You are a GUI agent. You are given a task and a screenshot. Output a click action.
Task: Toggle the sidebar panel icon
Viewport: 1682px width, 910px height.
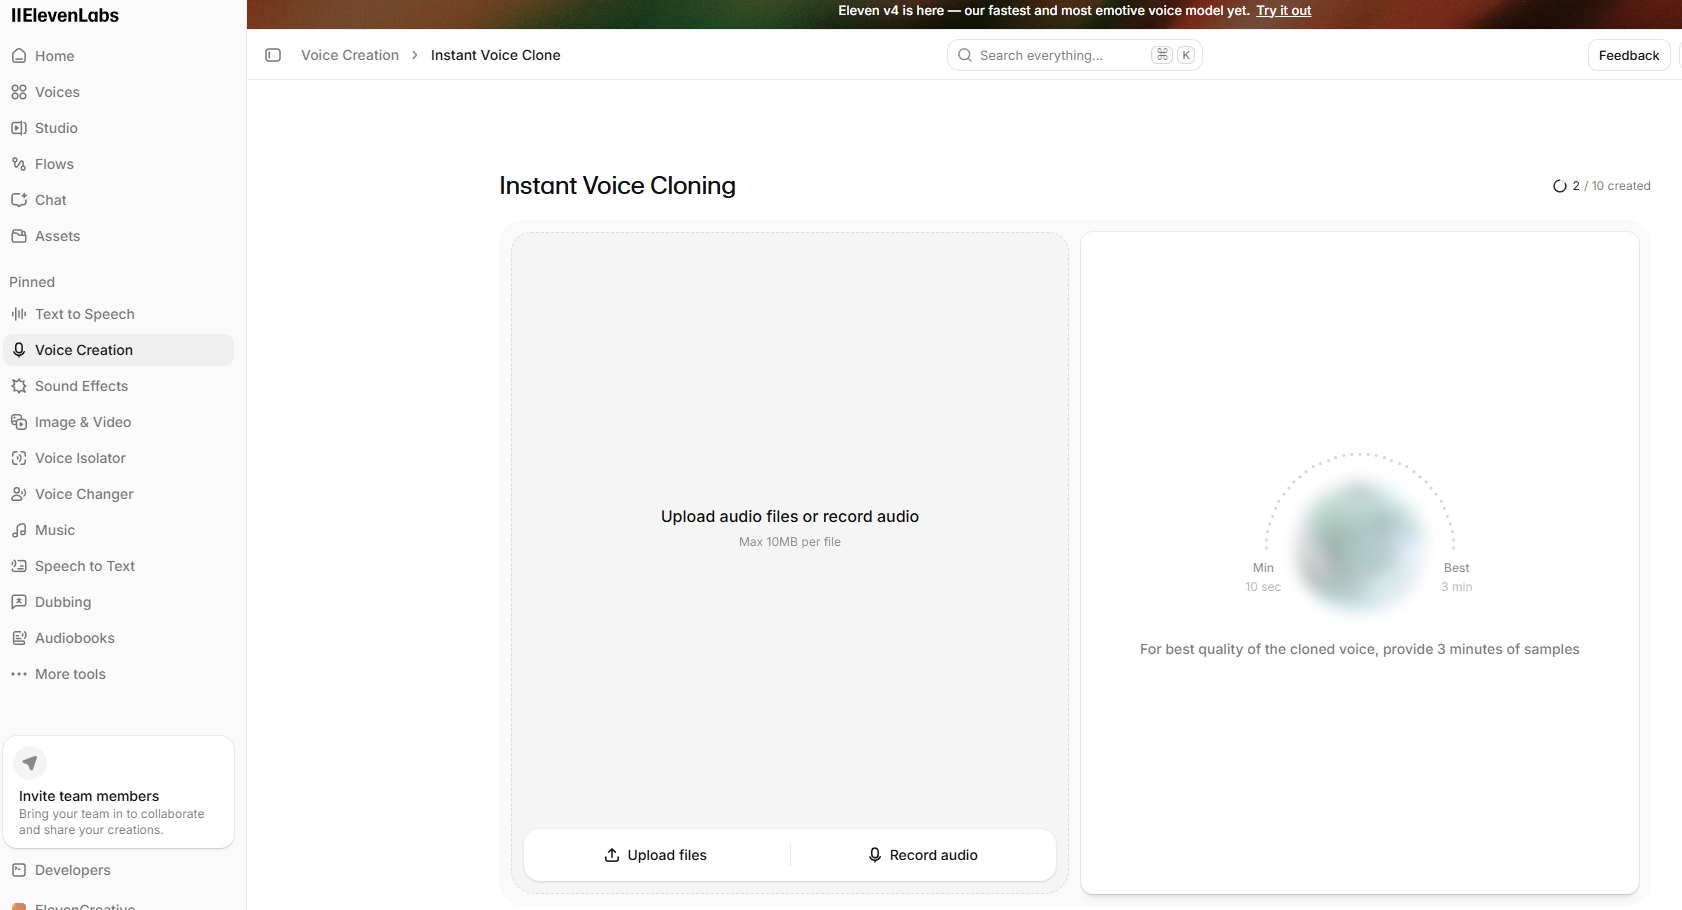[273, 55]
